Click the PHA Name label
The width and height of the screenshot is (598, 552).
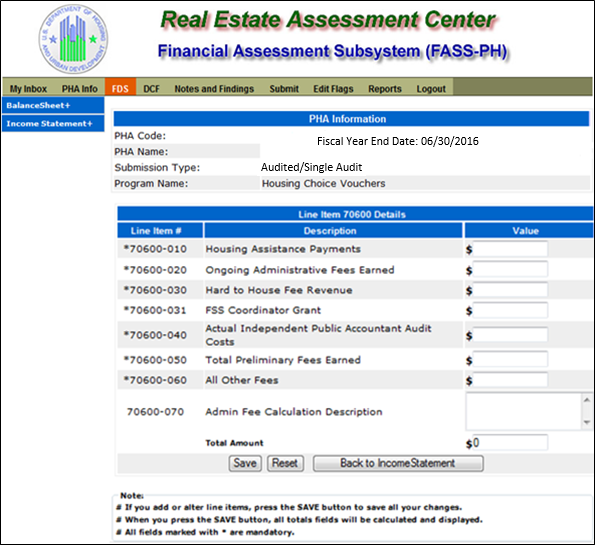(x=141, y=152)
